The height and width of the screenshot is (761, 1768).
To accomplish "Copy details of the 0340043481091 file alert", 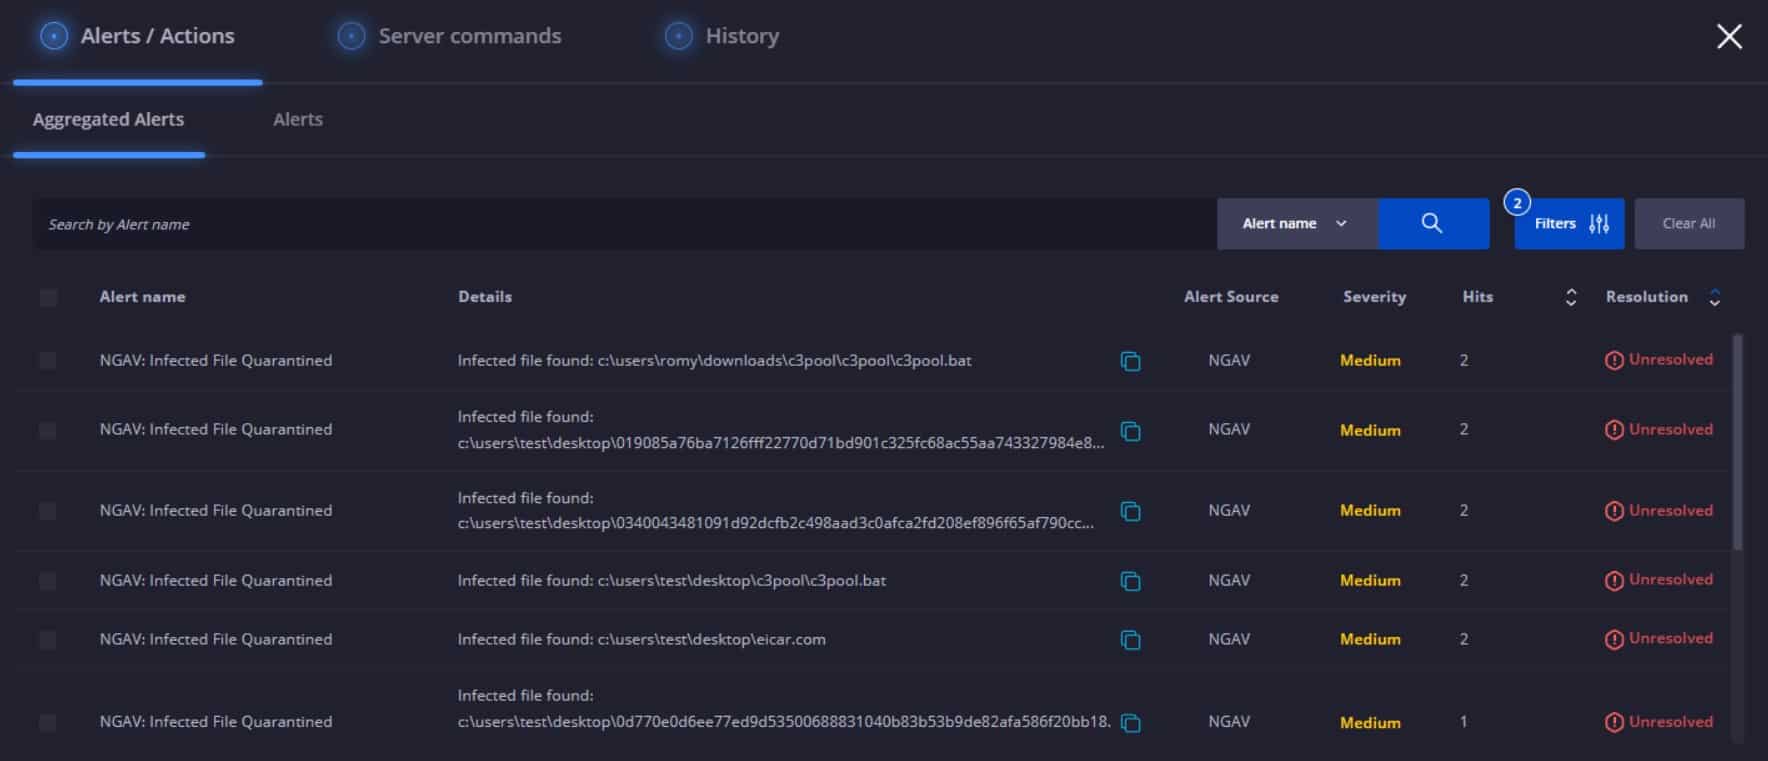I will tap(1130, 511).
